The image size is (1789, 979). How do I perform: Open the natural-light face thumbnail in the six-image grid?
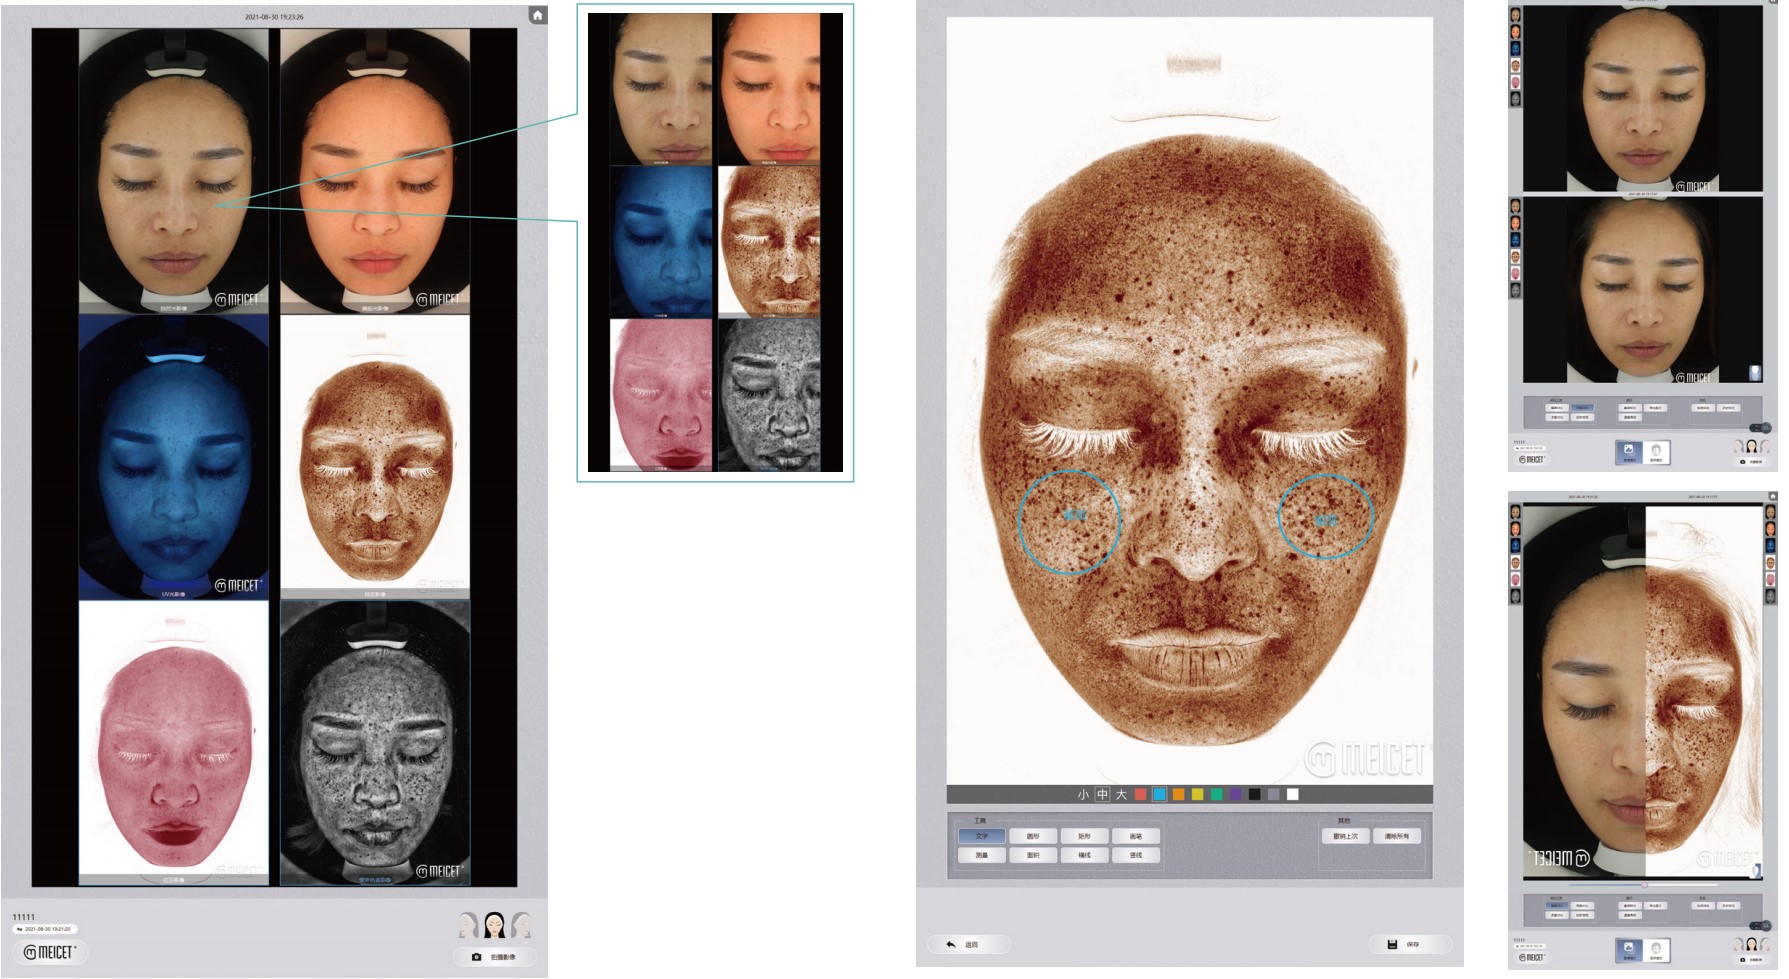click(x=174, y=171)
